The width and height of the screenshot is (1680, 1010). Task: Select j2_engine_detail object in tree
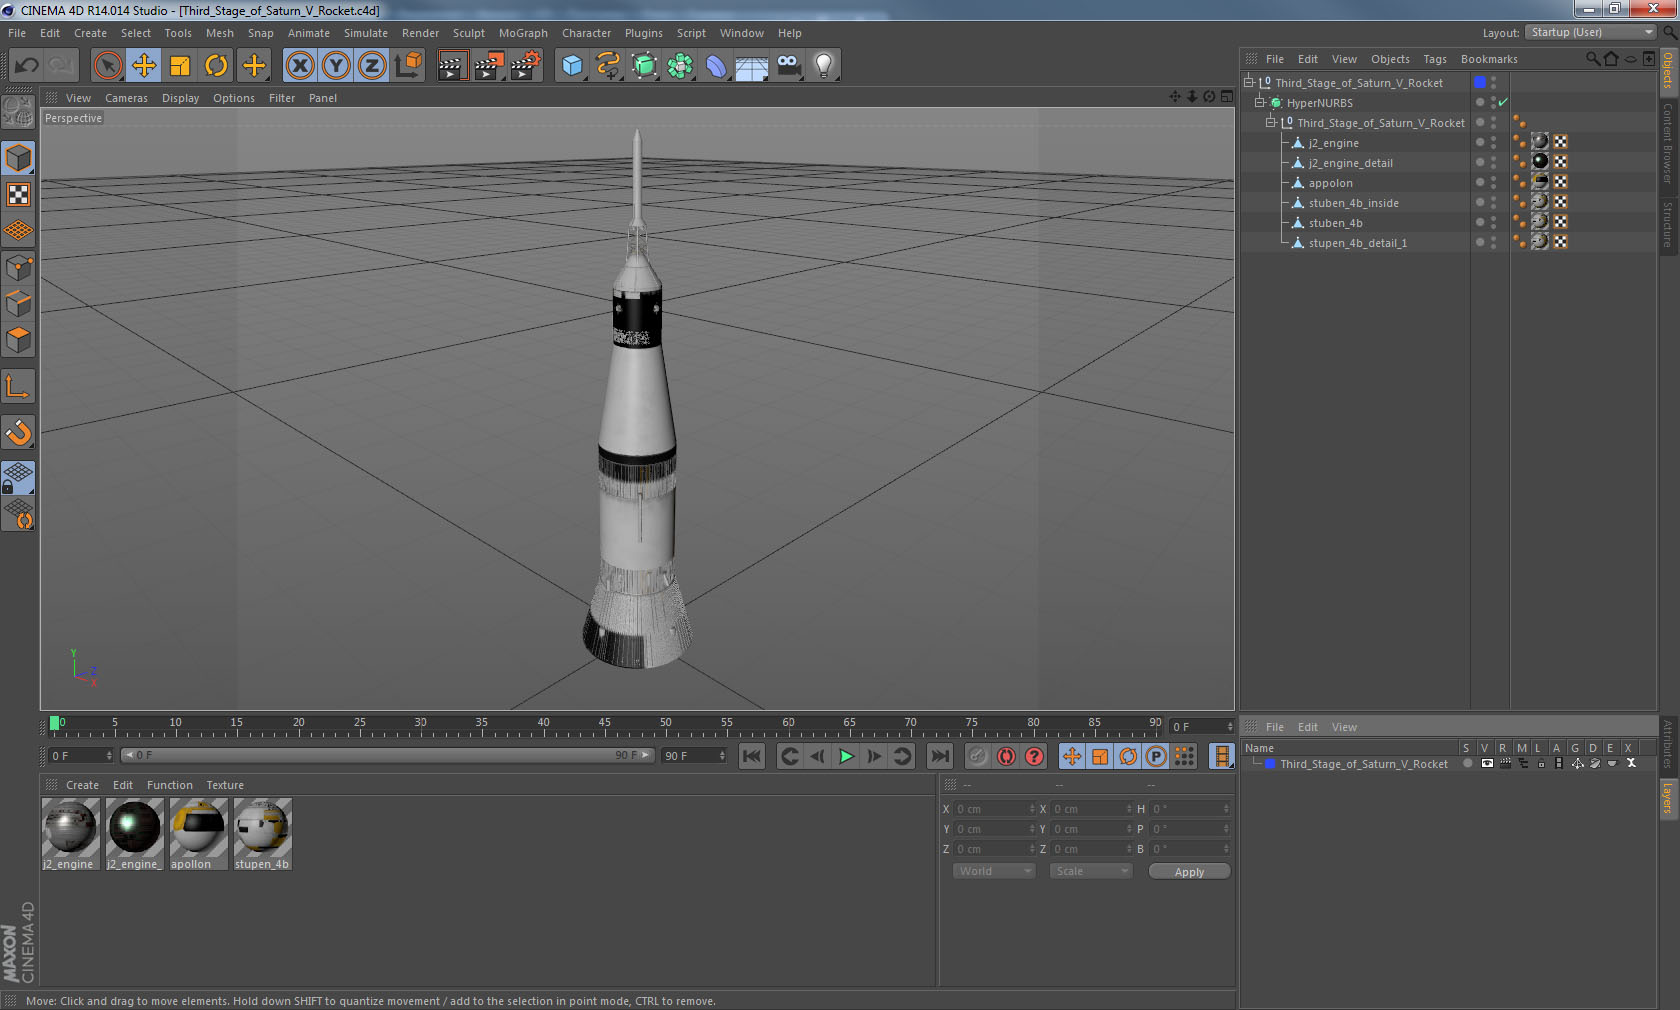(1350, 163)
